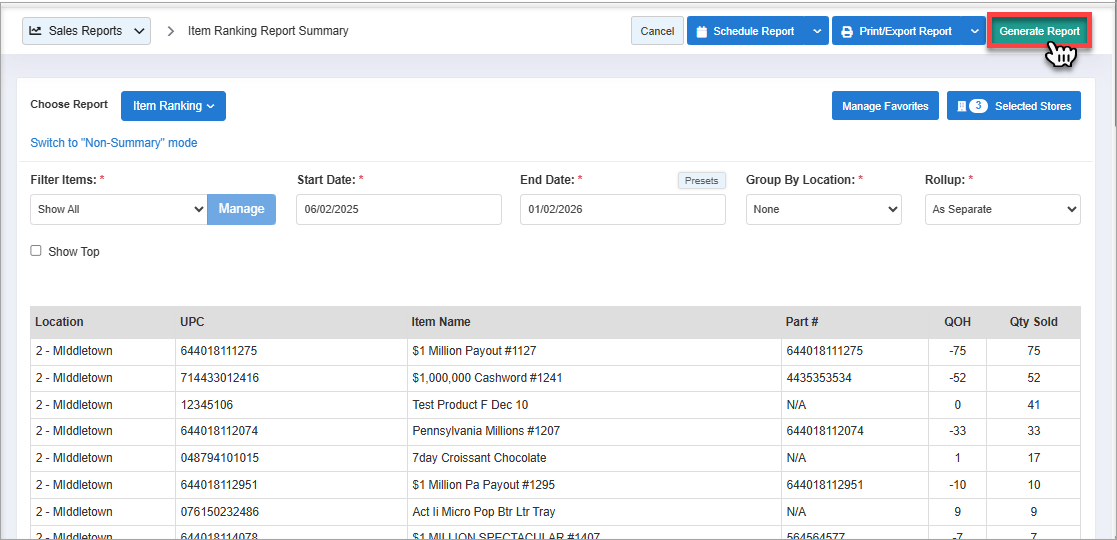Click the Presets button above End Date
The image size is (1117, 540).
click(701, 181)
